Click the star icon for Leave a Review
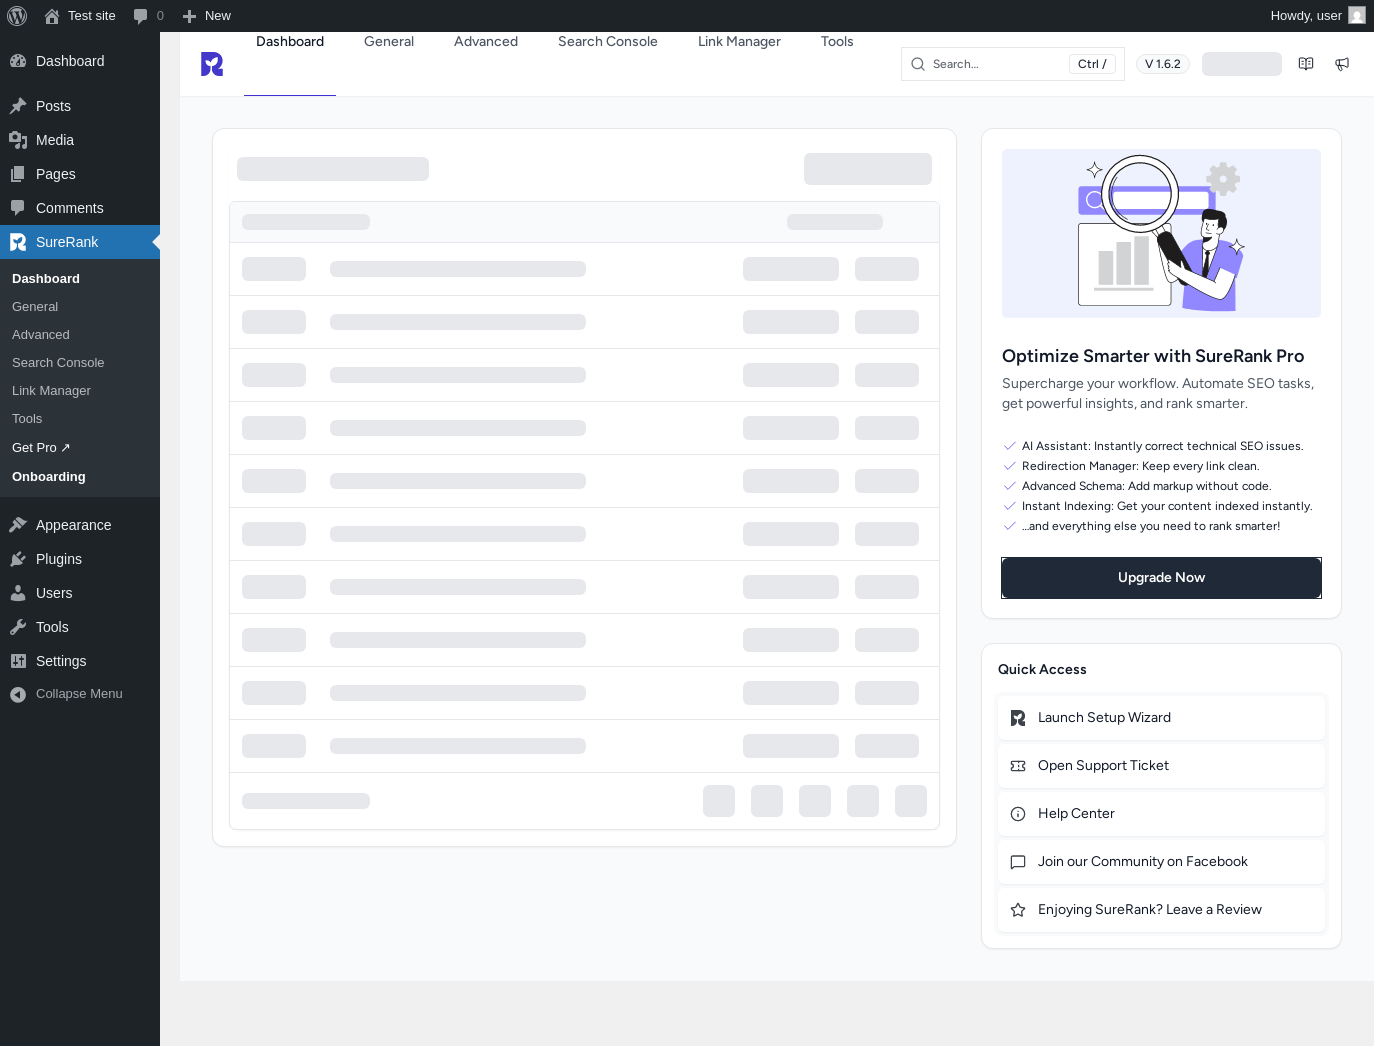The height and width of the screenshot is (1046, 1374). click(x=1018, y=910)
